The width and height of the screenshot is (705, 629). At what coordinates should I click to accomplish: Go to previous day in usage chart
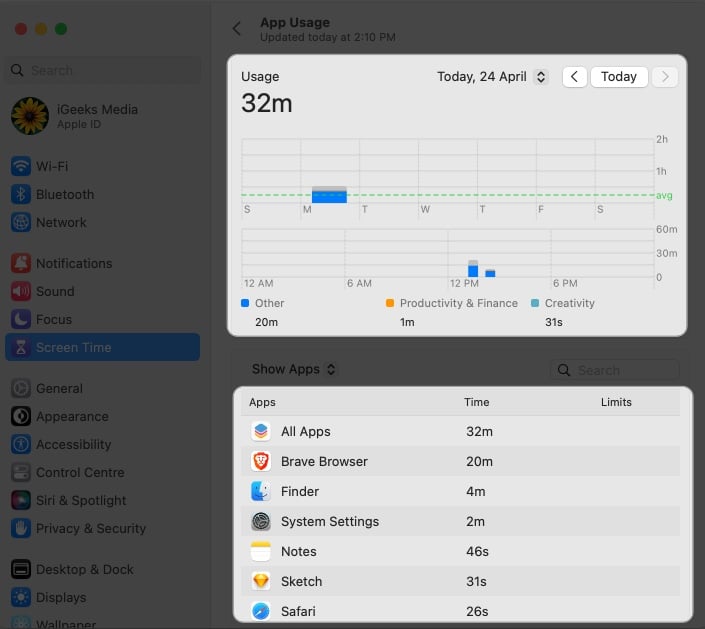tap(574, 77)
